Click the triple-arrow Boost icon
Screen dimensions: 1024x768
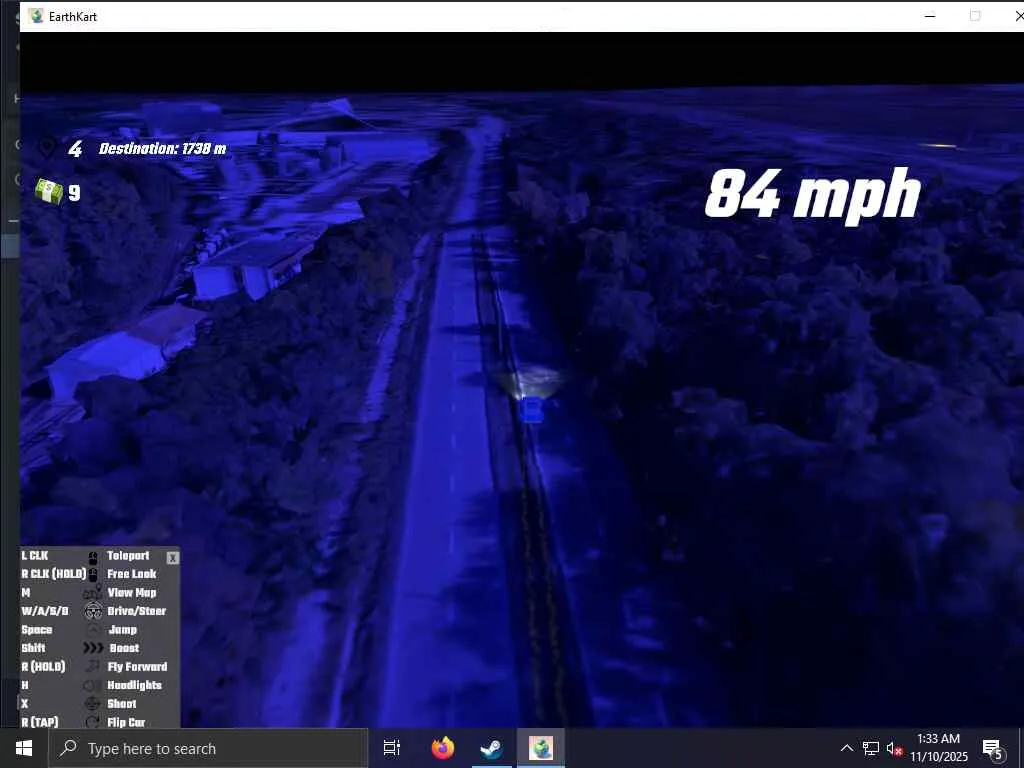click(x=93, y=648)
